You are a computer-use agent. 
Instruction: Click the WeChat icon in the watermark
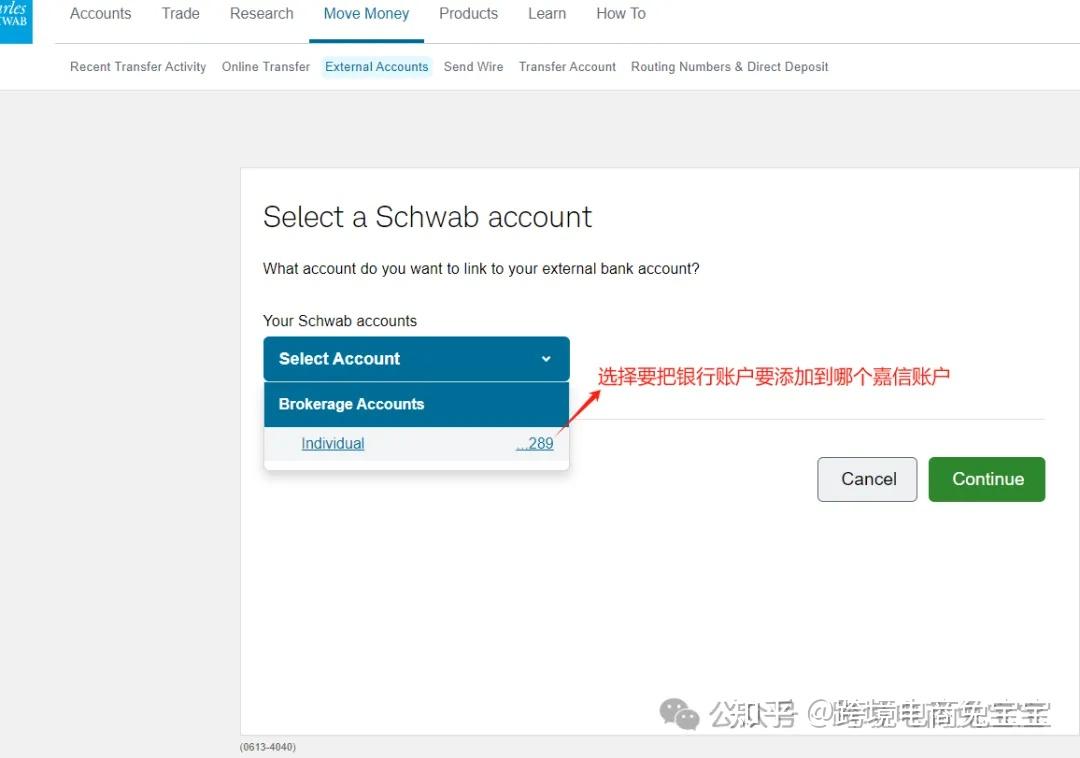[679, 714]
